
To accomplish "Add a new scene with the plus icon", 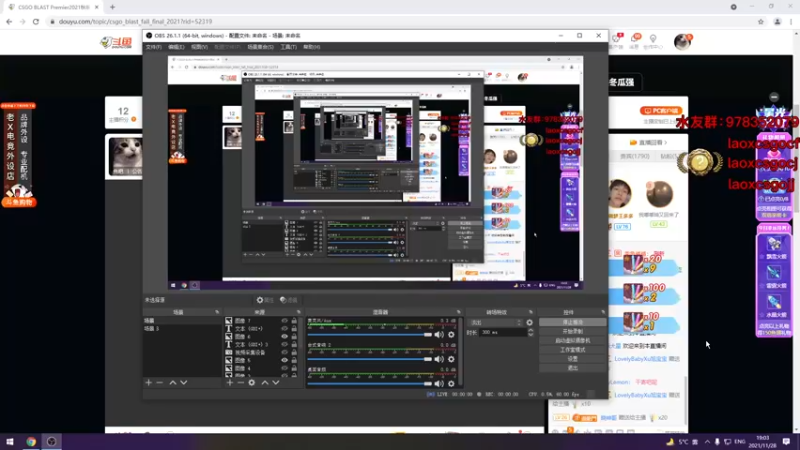I will click(148, 383).
